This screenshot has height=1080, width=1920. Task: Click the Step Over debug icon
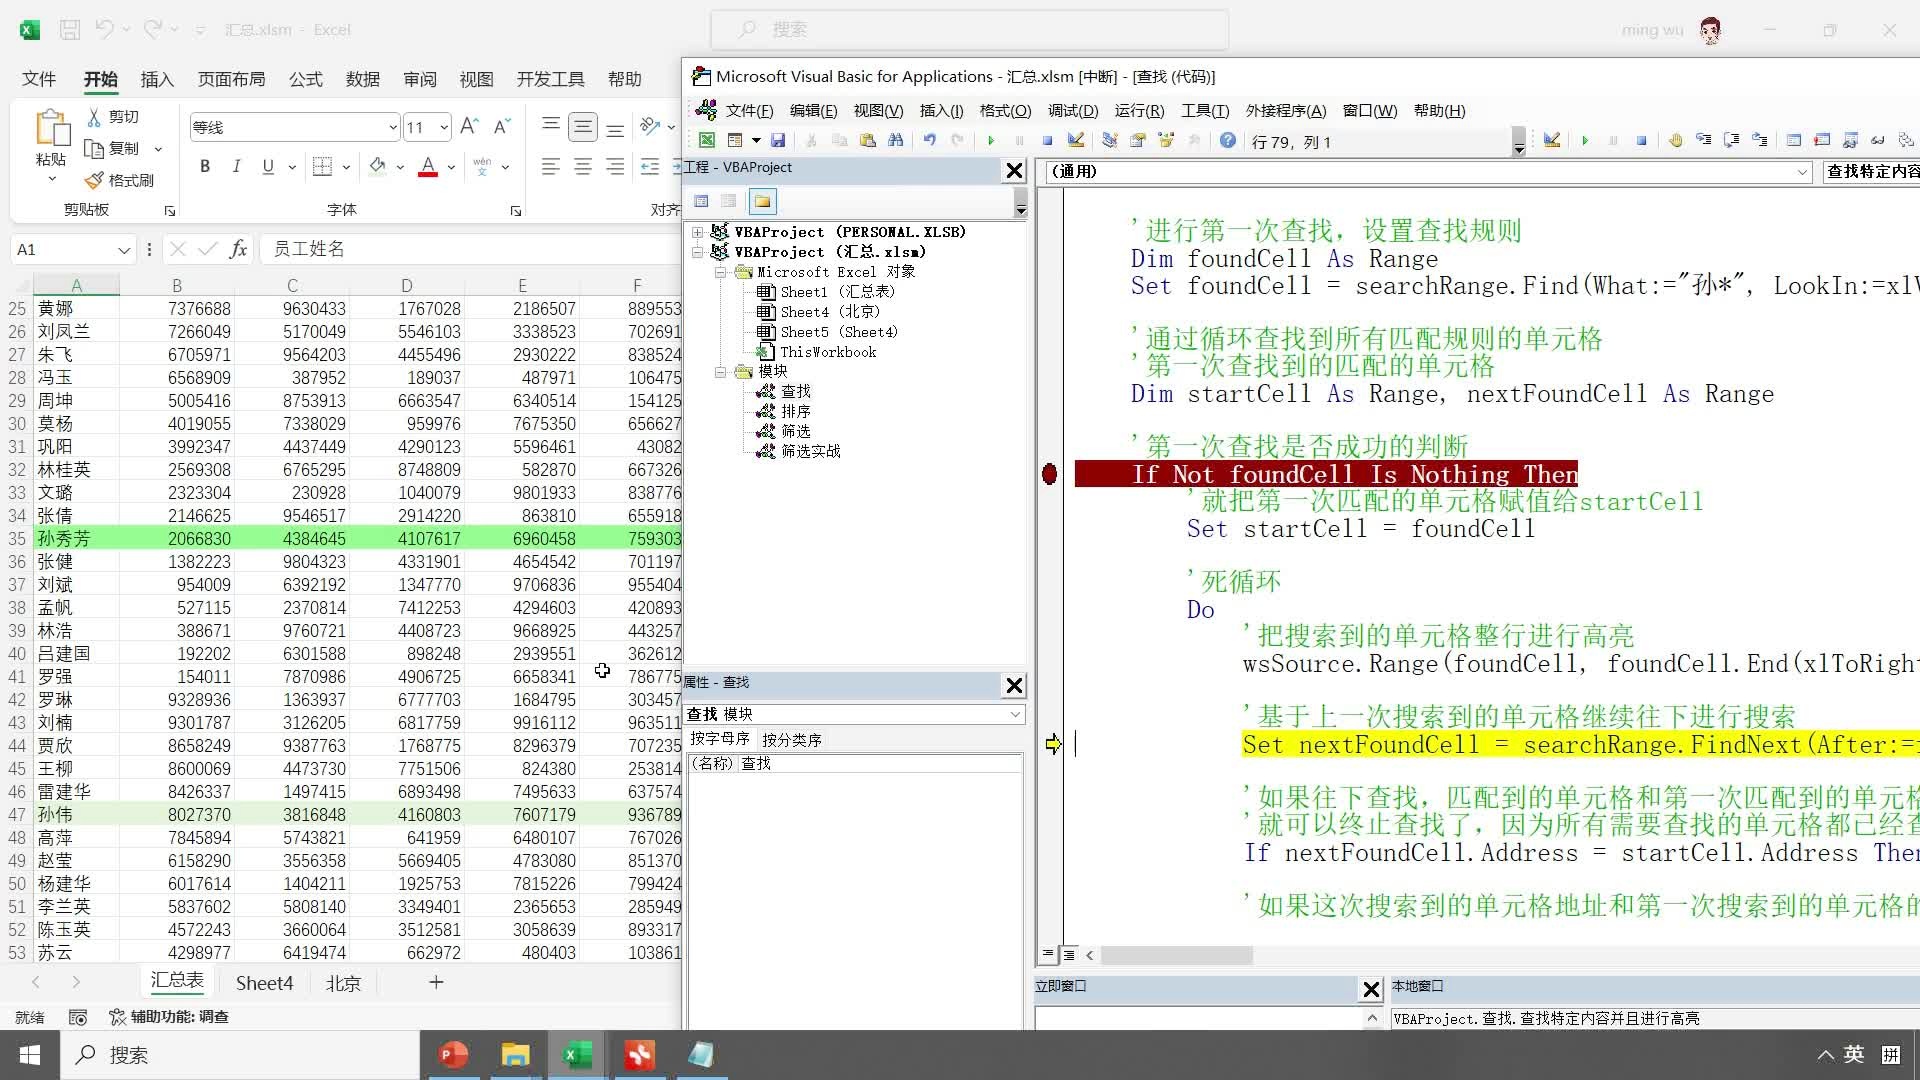[x=1731, y=141]
